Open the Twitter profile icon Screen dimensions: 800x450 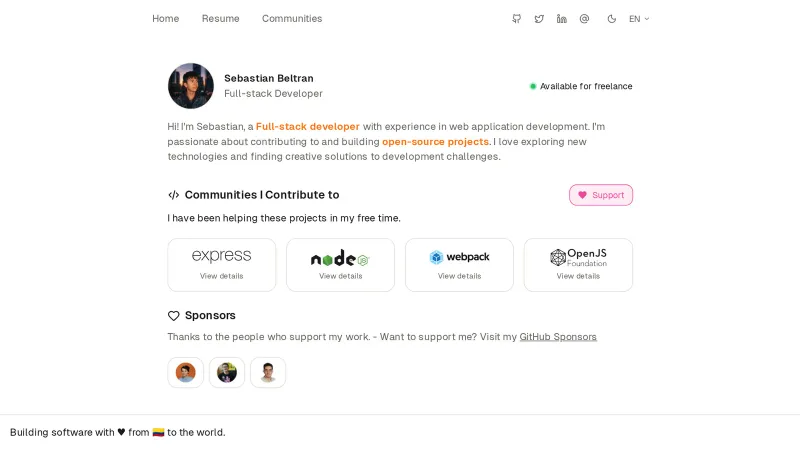[x=539, y=19]
